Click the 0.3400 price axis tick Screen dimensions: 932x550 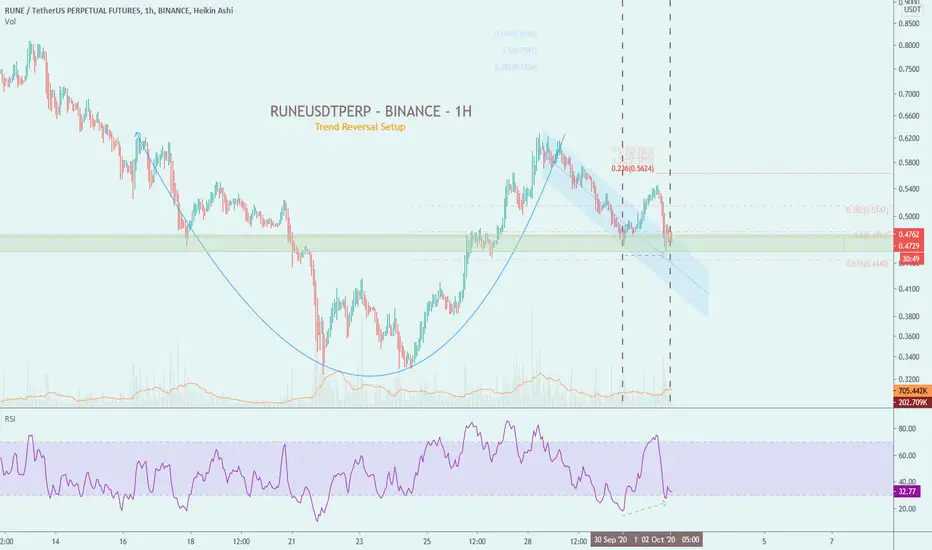click(909, 357)
